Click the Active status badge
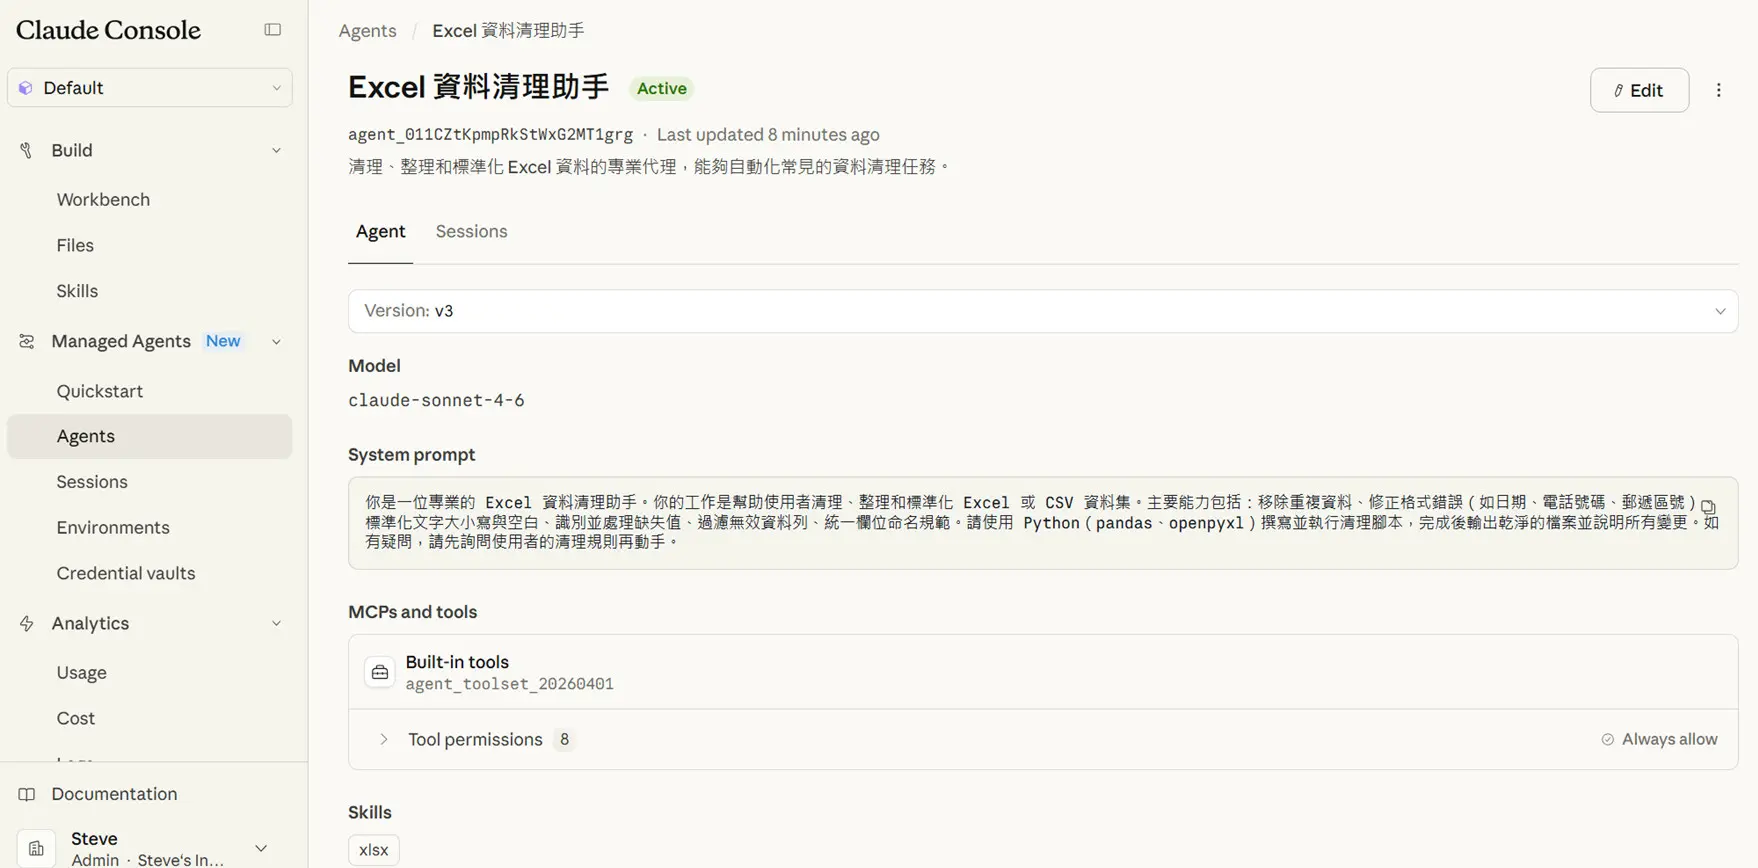This screenshot has width=1758, height=868. pyautogui.click(x=662, y=89)
